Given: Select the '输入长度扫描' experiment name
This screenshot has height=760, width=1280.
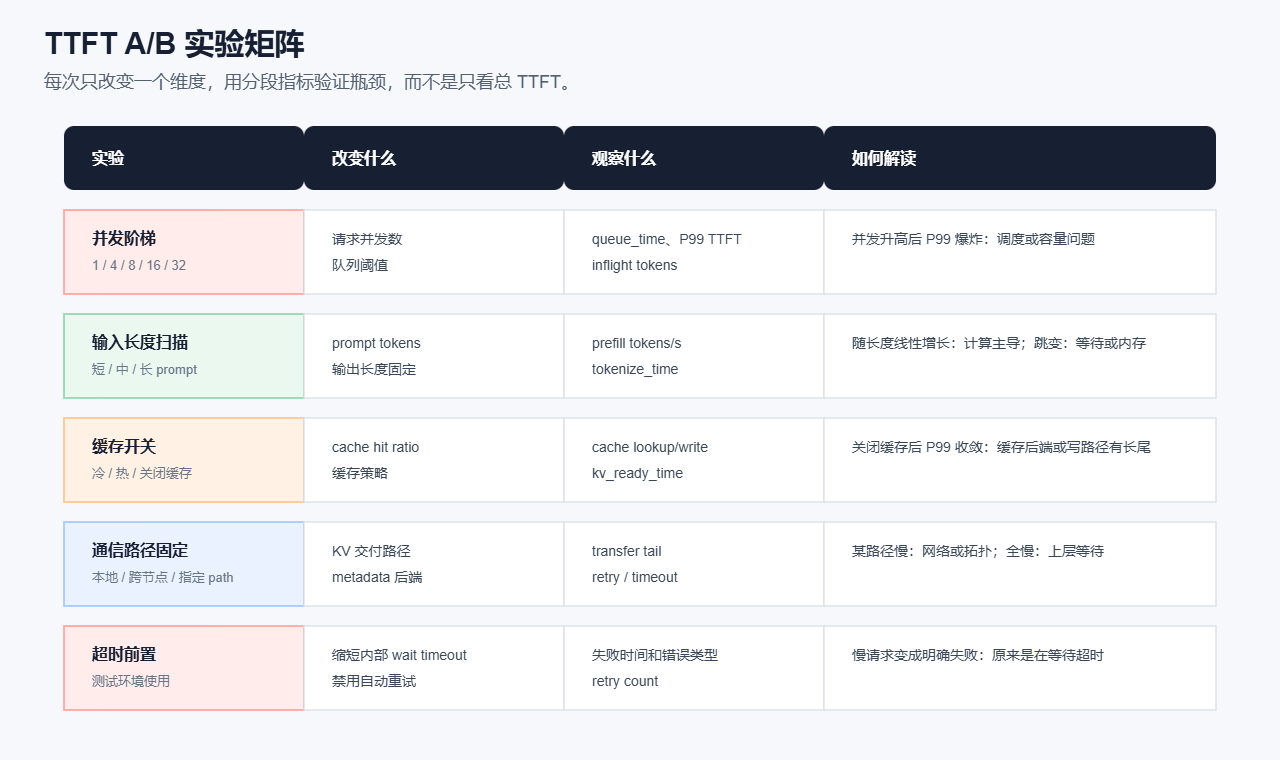Looking at the screenshot, I should (x=140, y=343).
